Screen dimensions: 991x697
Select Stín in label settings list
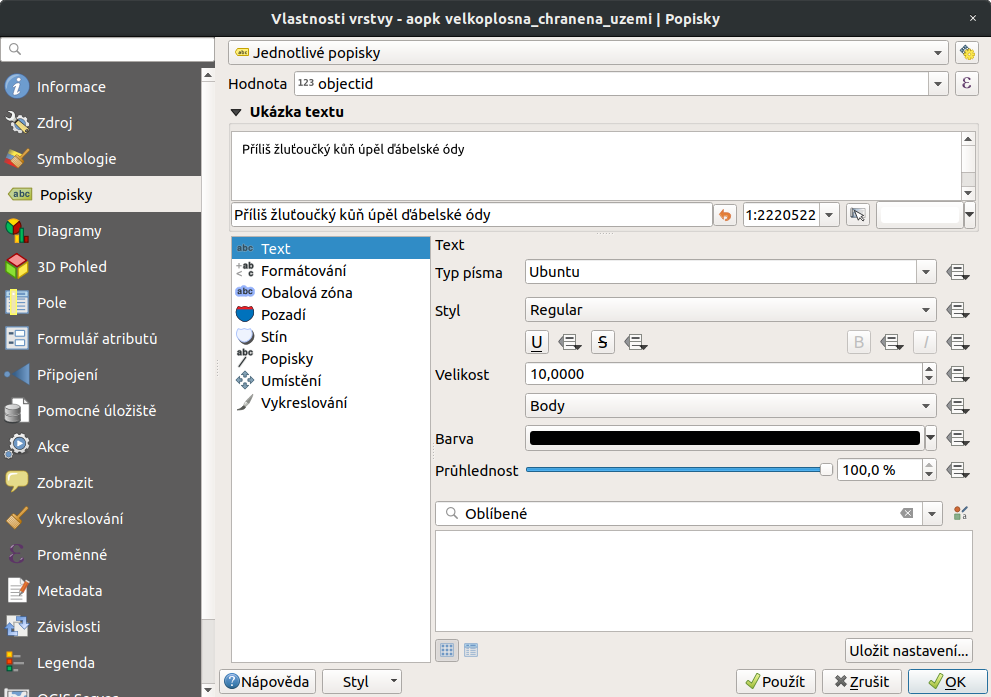[x=331, y=337]
